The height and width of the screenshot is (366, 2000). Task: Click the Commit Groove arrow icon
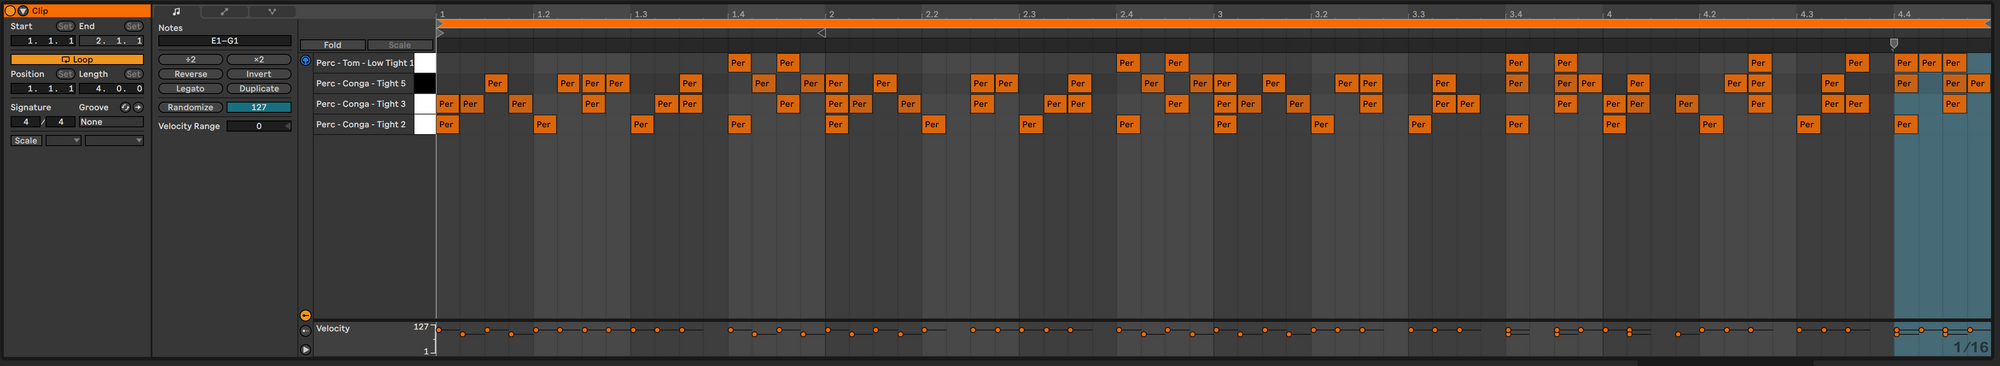[x=138, y=107]
